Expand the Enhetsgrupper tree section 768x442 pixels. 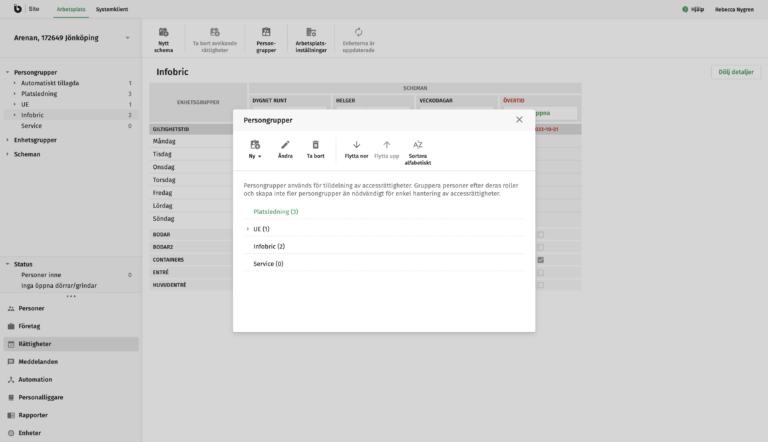(x=8, y=140)
